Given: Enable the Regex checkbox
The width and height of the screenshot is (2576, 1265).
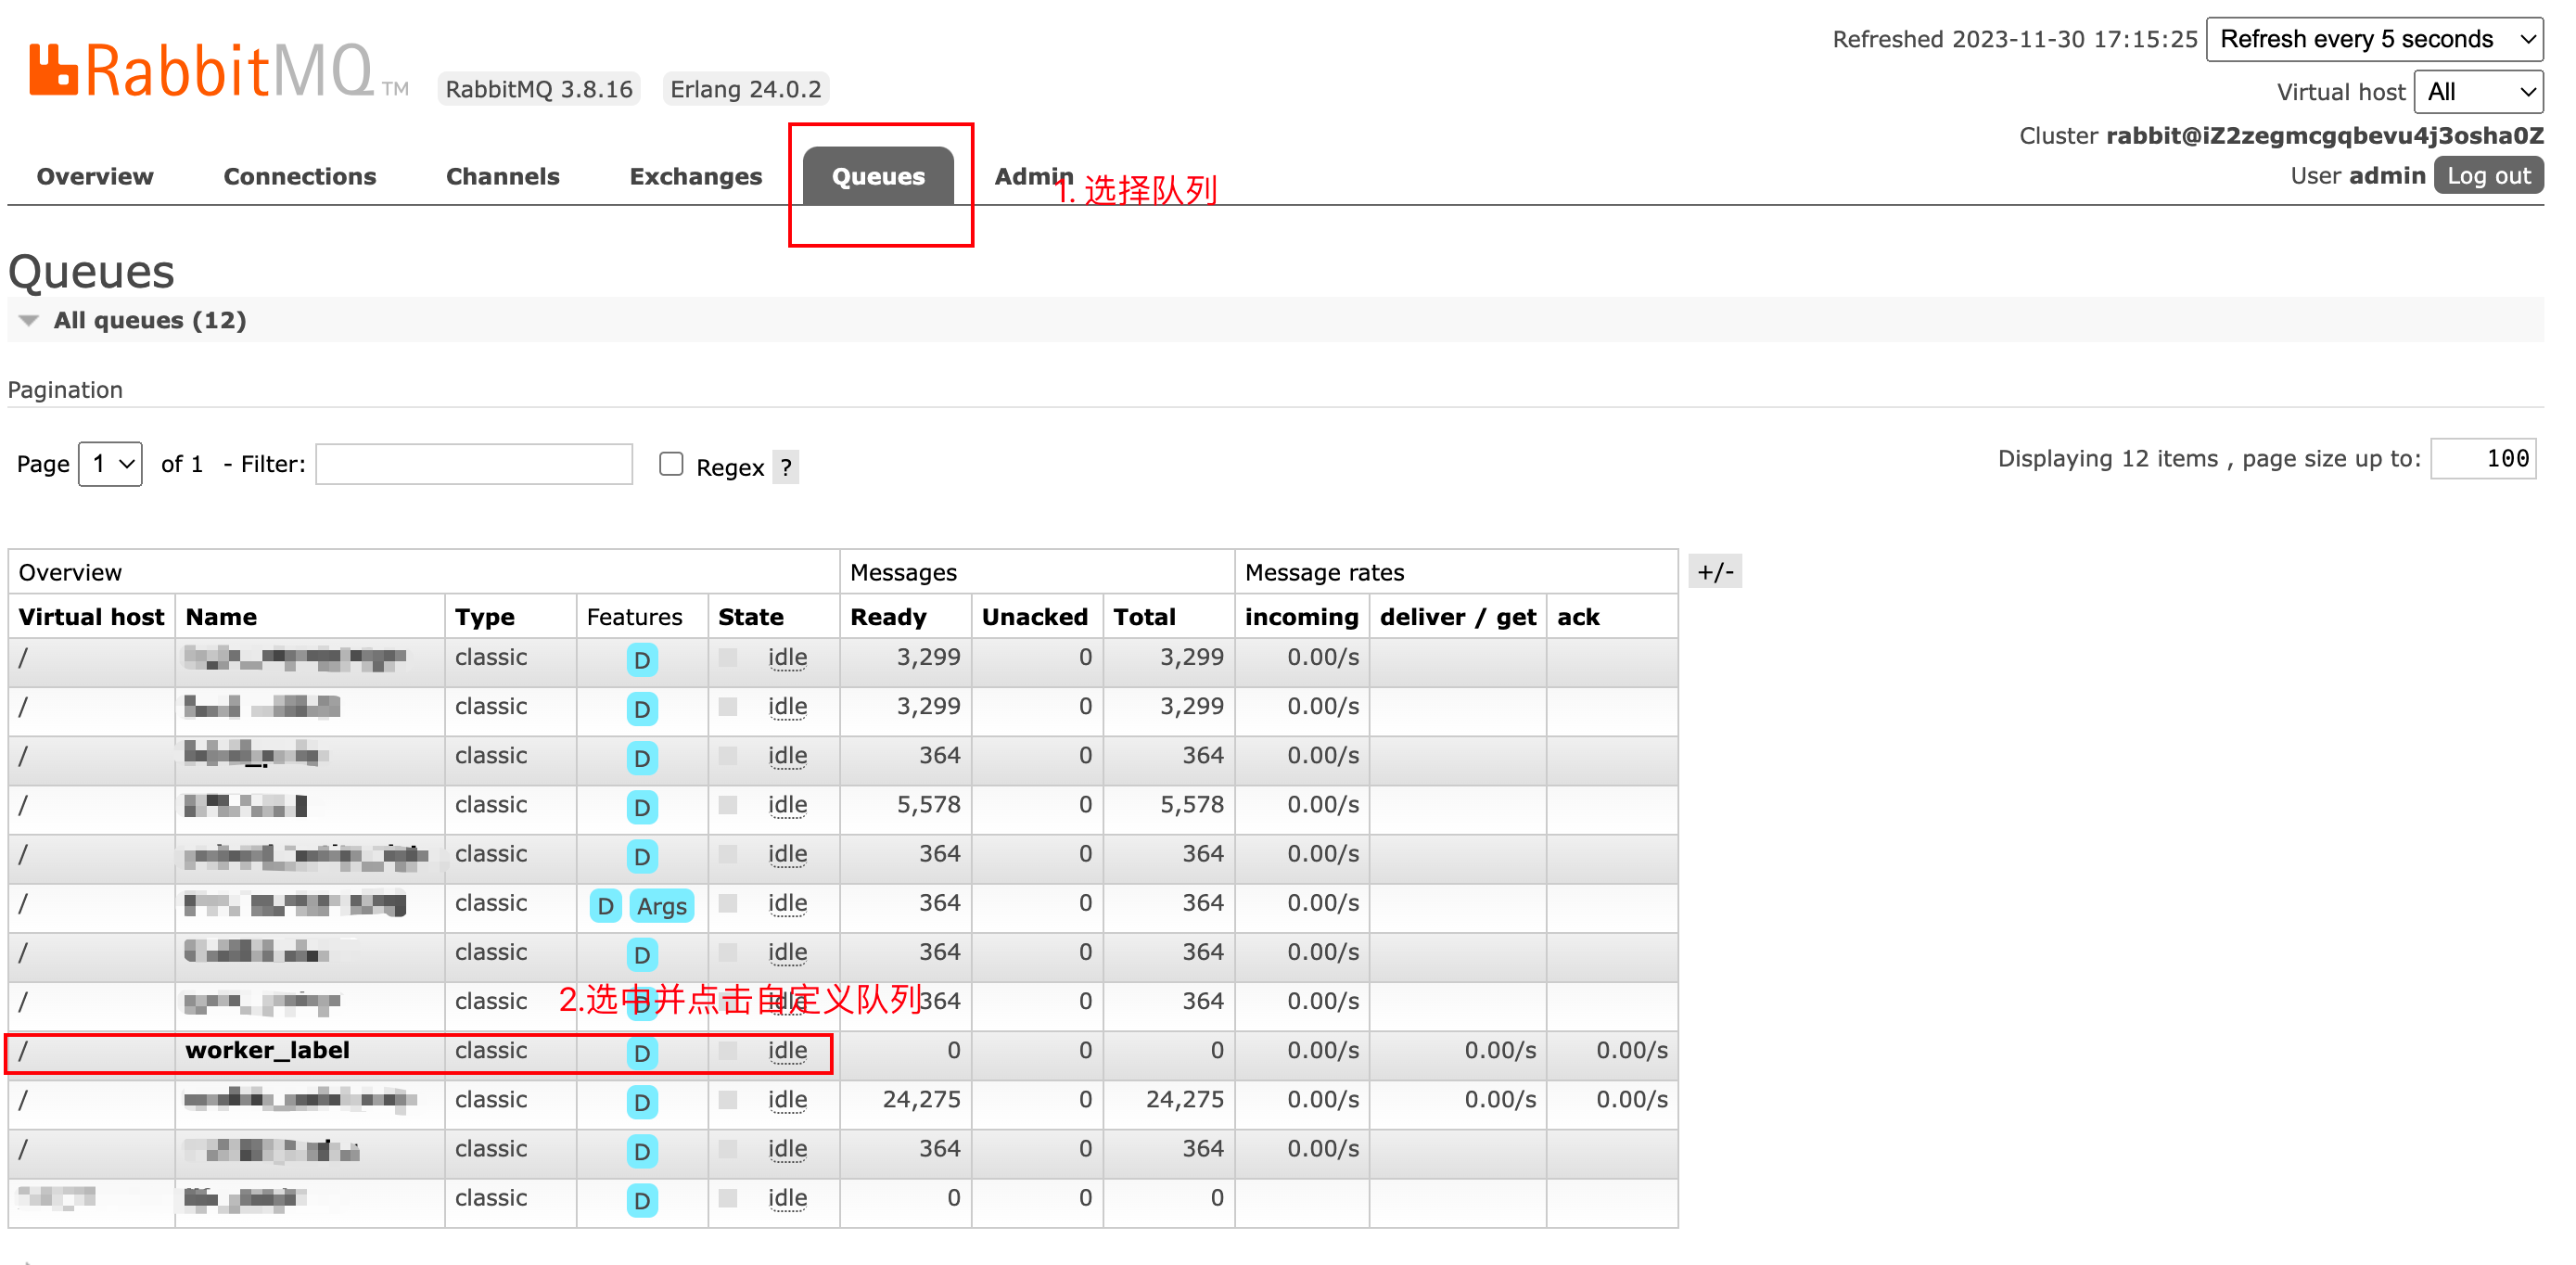Looking at the screenshot, I should point(671,464).
